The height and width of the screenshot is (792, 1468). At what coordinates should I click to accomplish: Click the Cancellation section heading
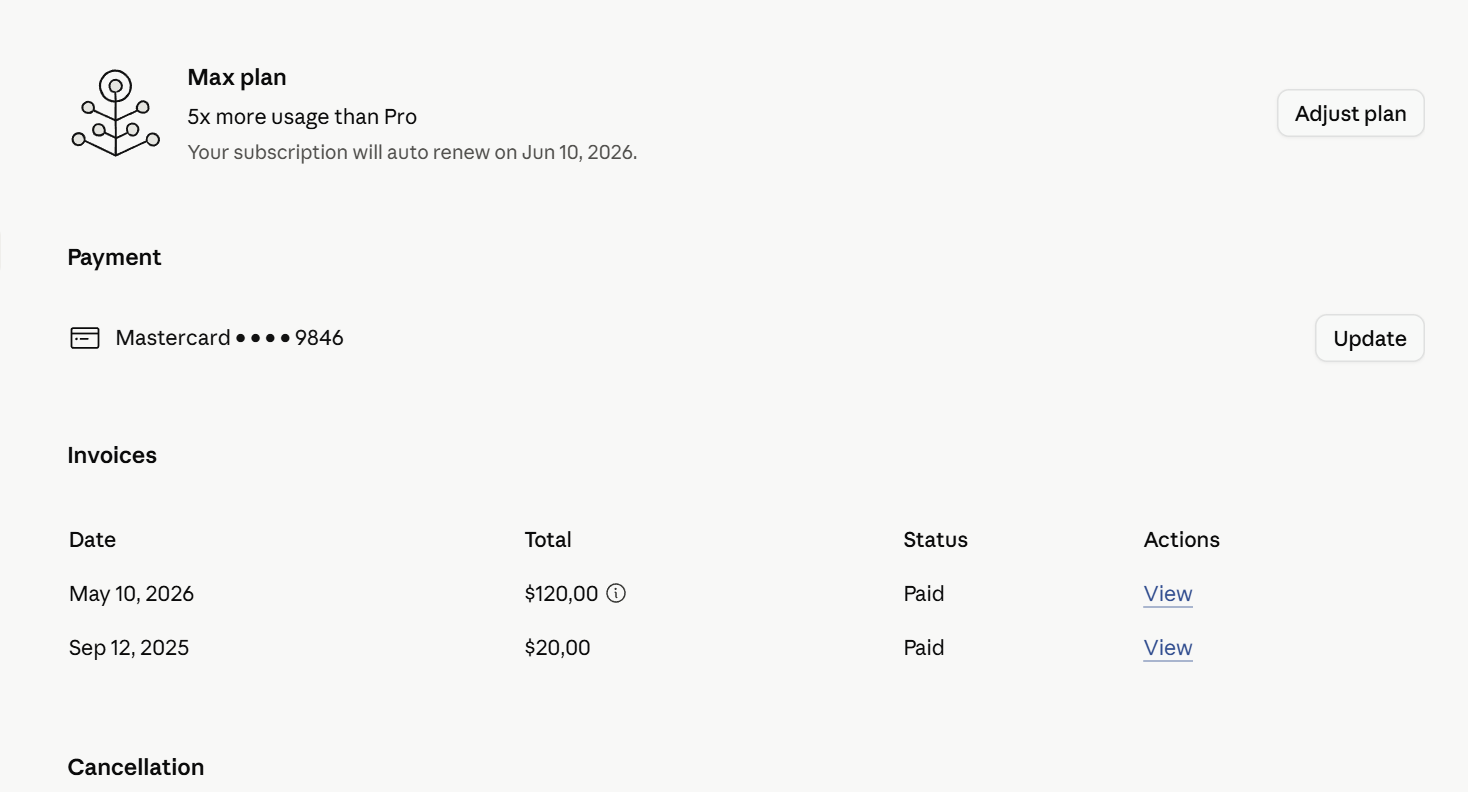(136, 767)
